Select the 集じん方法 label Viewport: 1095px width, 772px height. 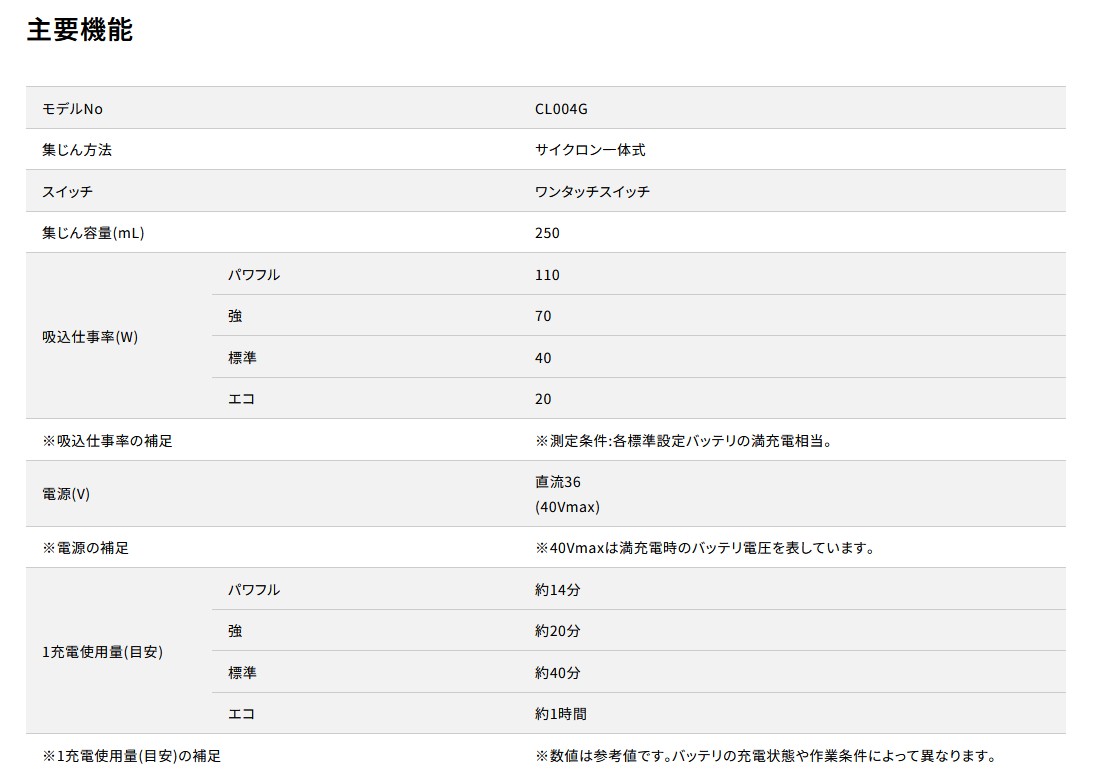(77, 150)
